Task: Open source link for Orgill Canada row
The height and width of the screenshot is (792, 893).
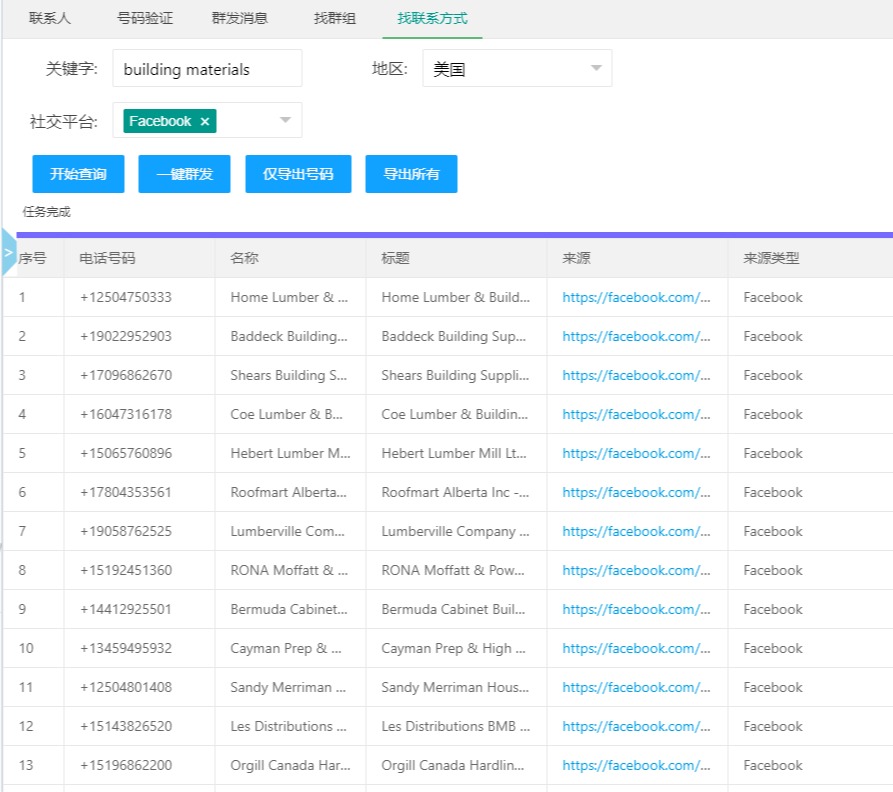Action: pyautogui.click(x=636, y=765)
